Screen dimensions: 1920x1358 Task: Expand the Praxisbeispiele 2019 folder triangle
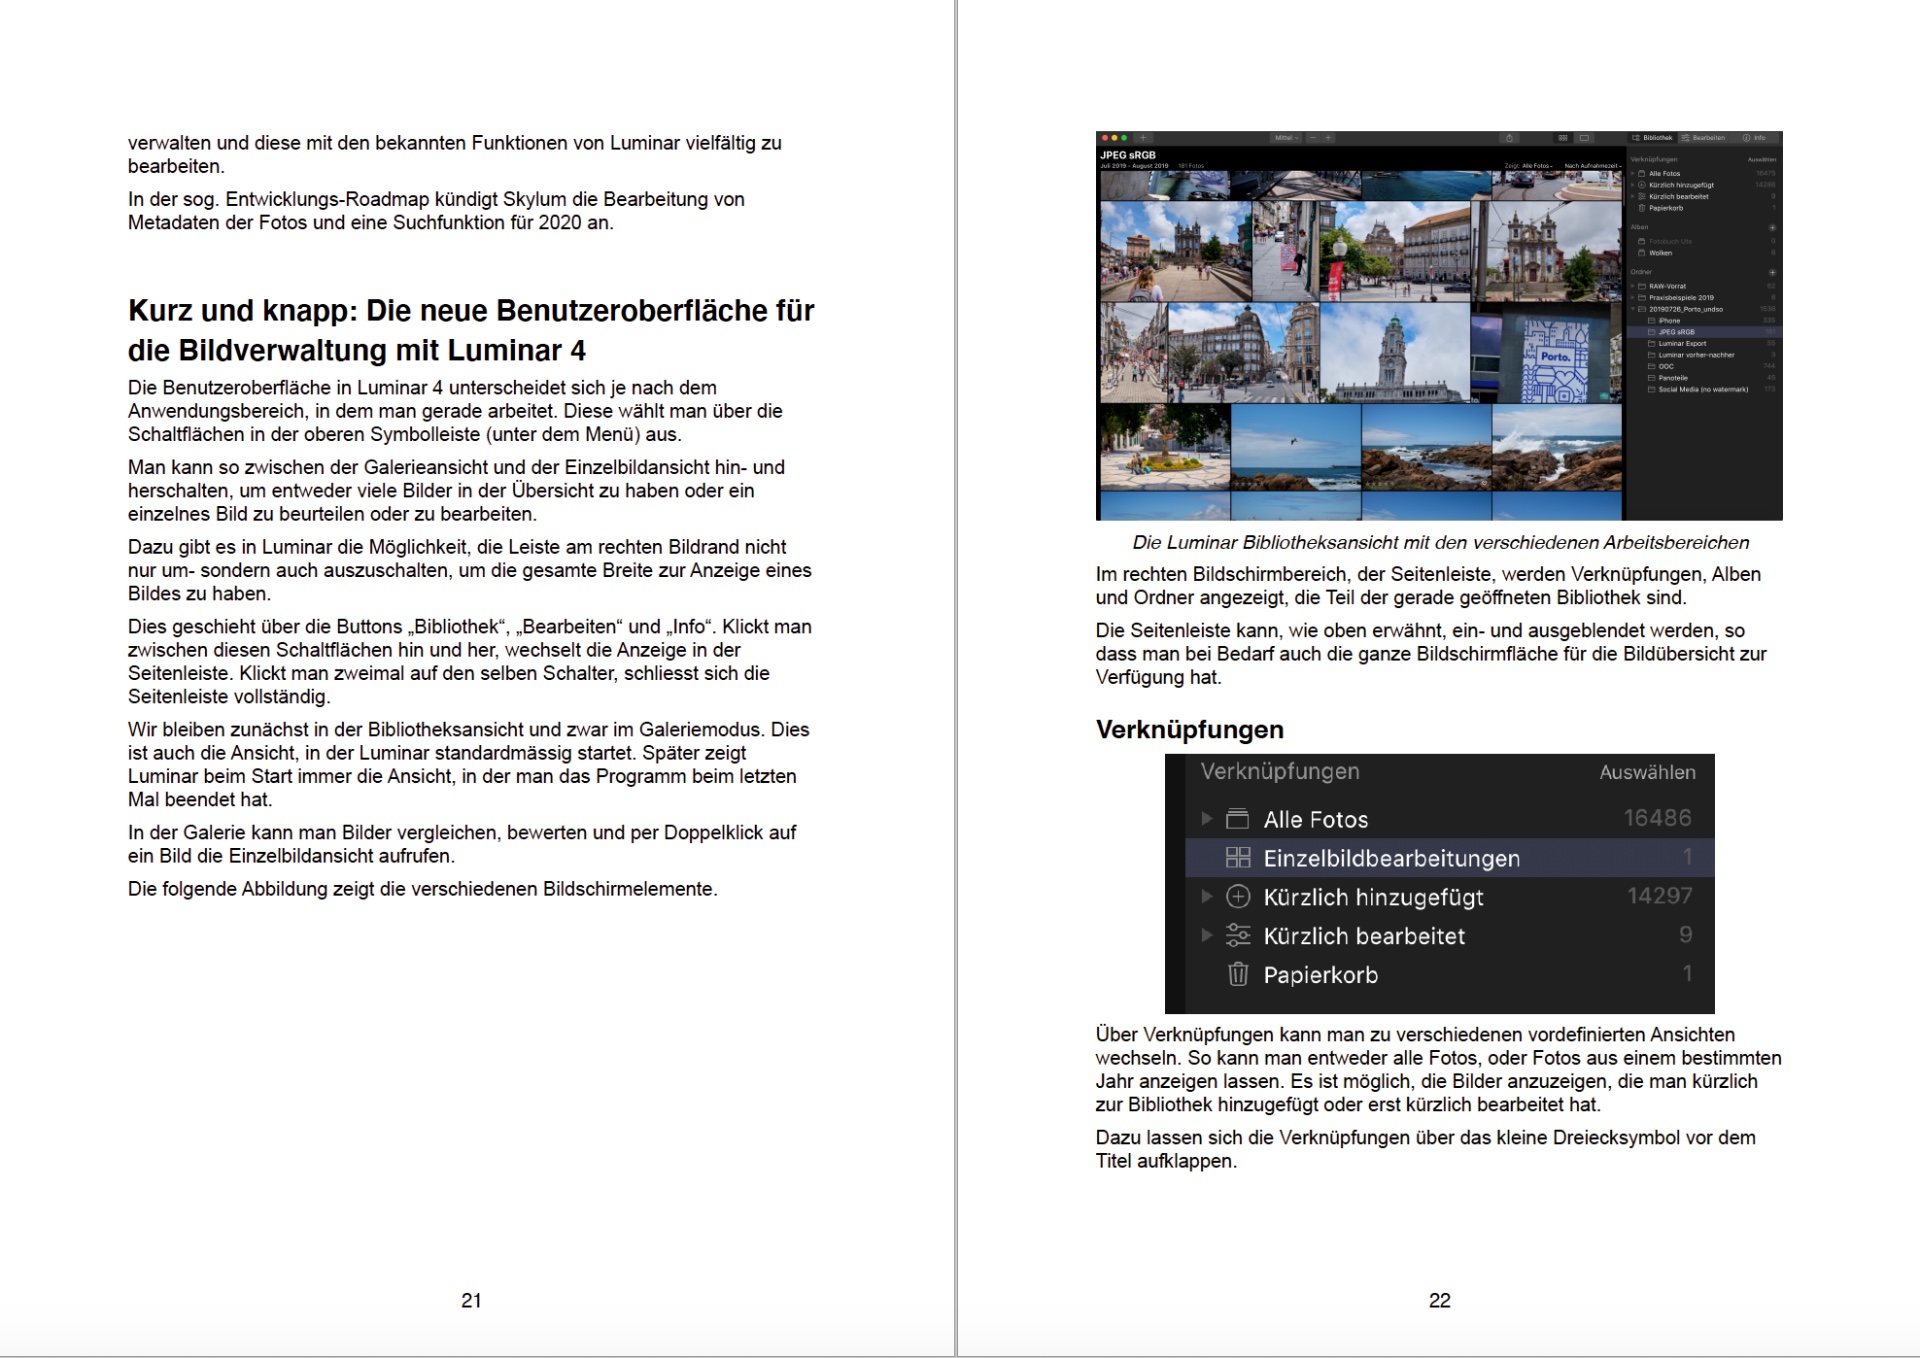tap(1633, 298)
